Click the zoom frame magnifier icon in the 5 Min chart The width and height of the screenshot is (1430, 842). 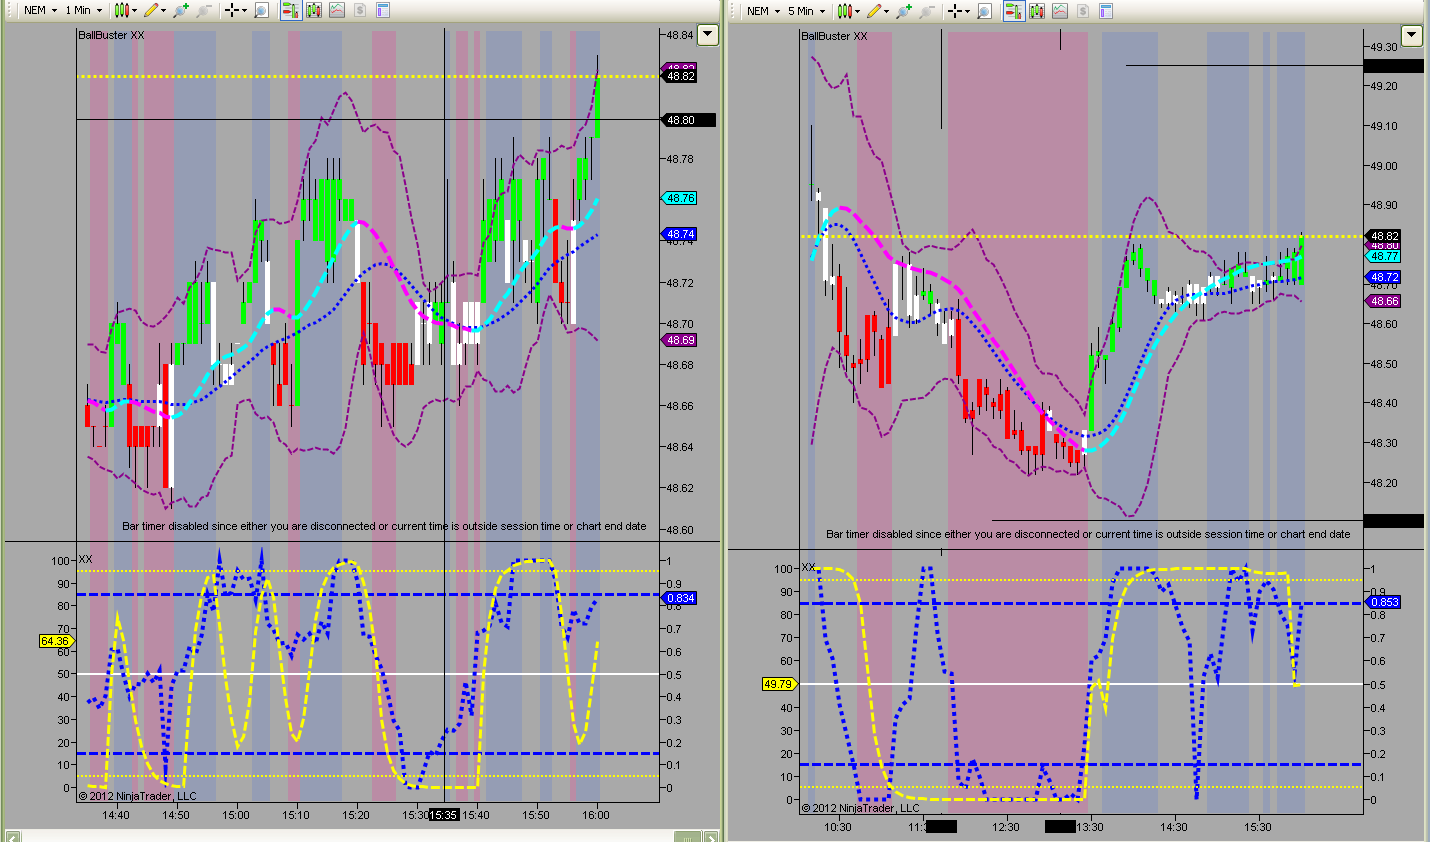(985, 10)
